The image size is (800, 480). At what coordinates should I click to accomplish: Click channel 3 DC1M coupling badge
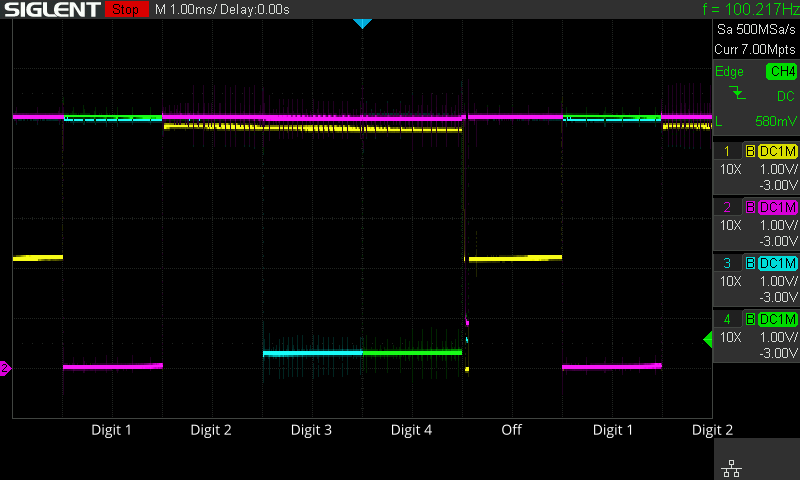[778, 263]
